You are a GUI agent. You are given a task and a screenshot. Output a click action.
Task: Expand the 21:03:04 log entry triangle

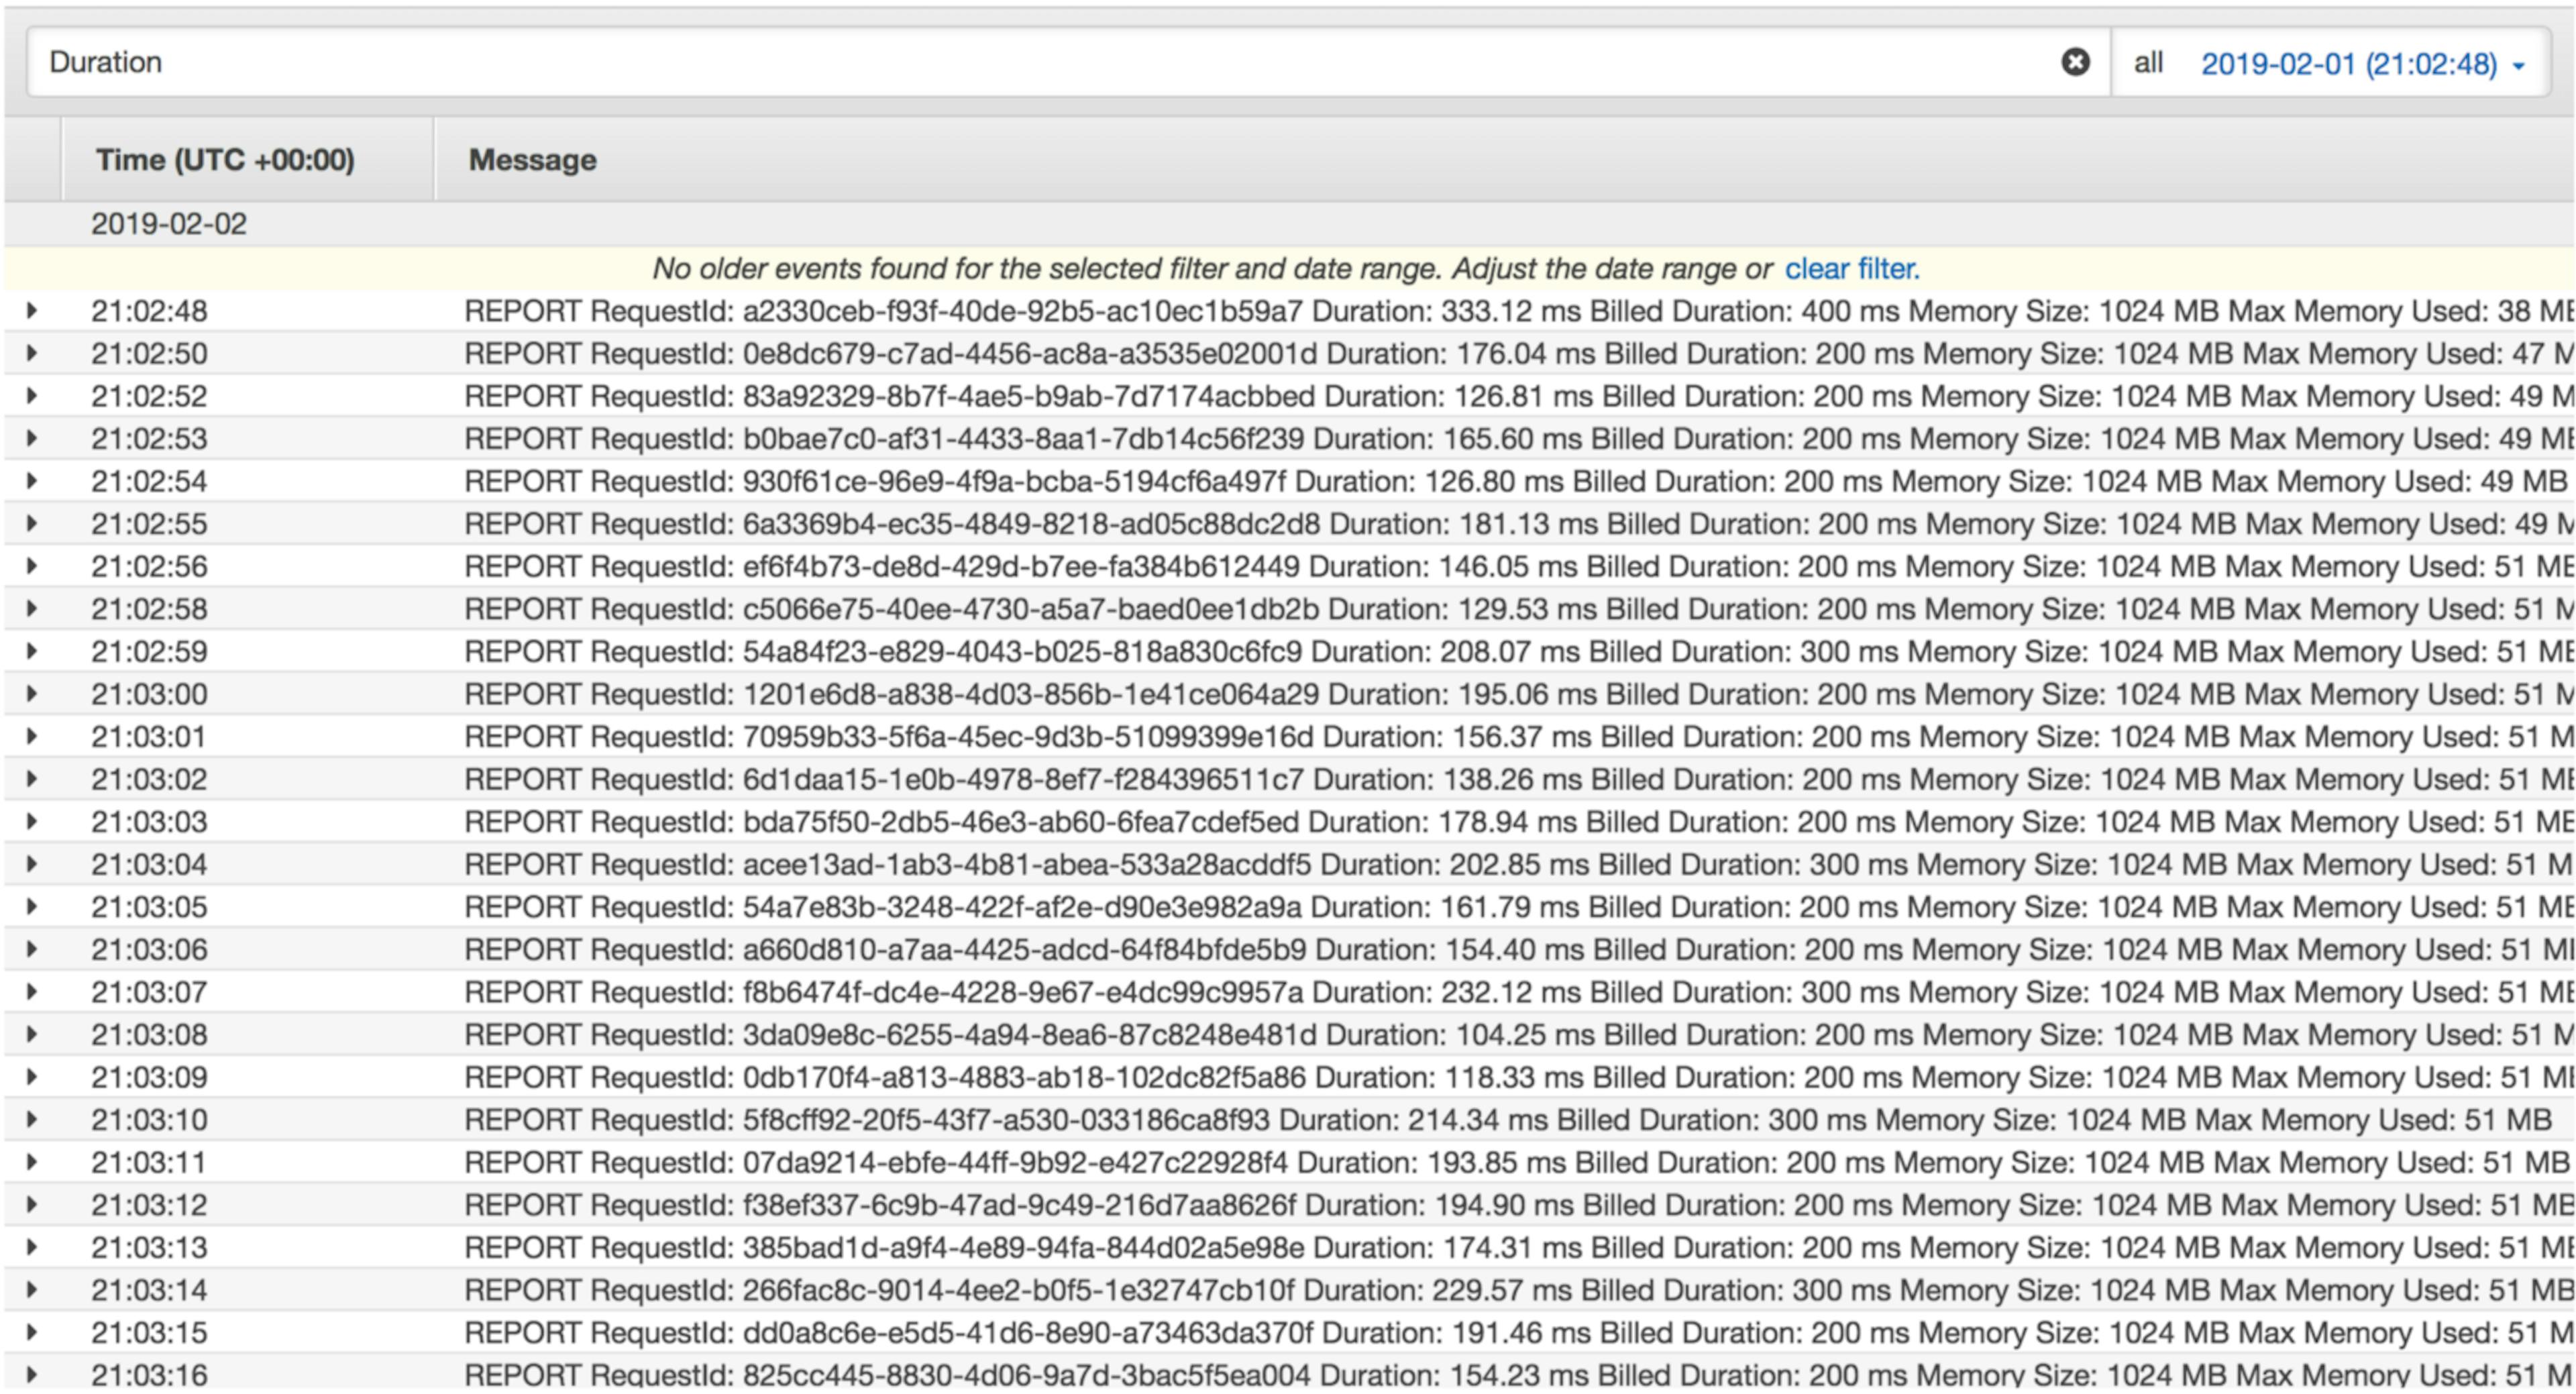[32, 864]
